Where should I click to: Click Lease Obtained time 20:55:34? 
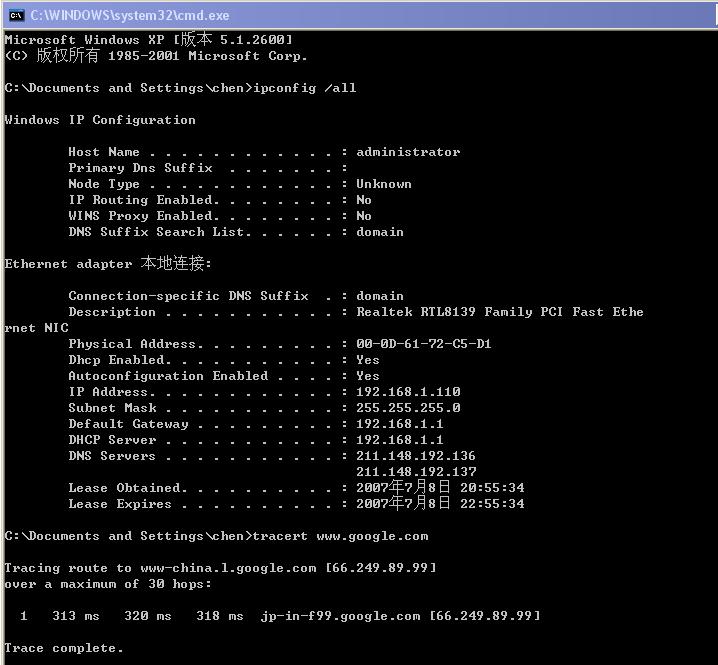click(492, 488)
